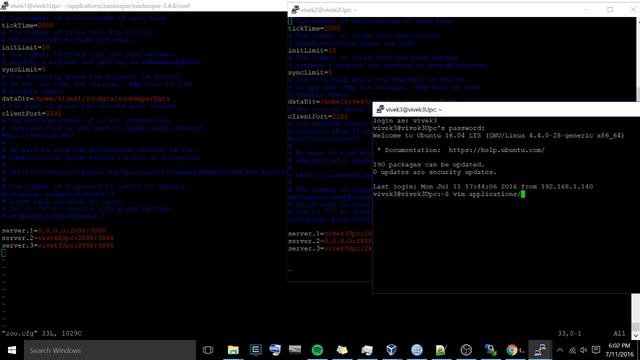Click the 'server.3=' line in vivek1 window
The image size is (640, 360).
[x=58, y=245]
